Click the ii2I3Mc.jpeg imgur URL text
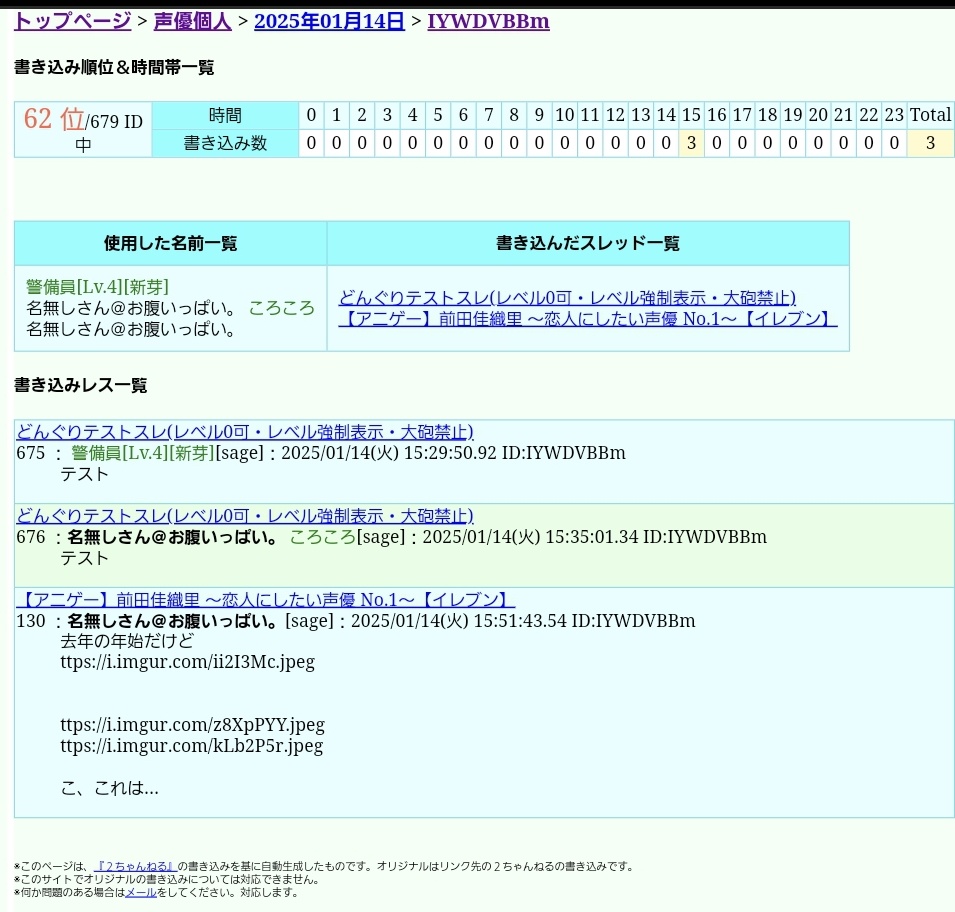 (188, 662)
